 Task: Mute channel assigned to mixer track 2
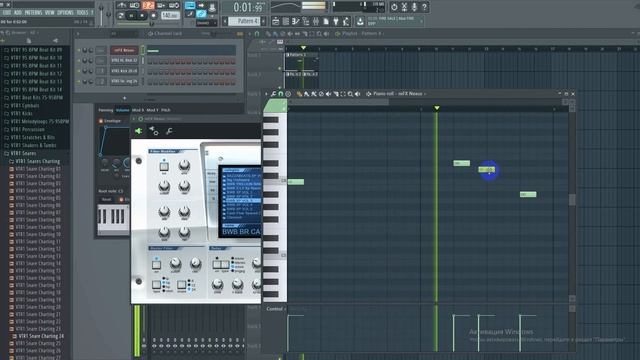(79, 81)
